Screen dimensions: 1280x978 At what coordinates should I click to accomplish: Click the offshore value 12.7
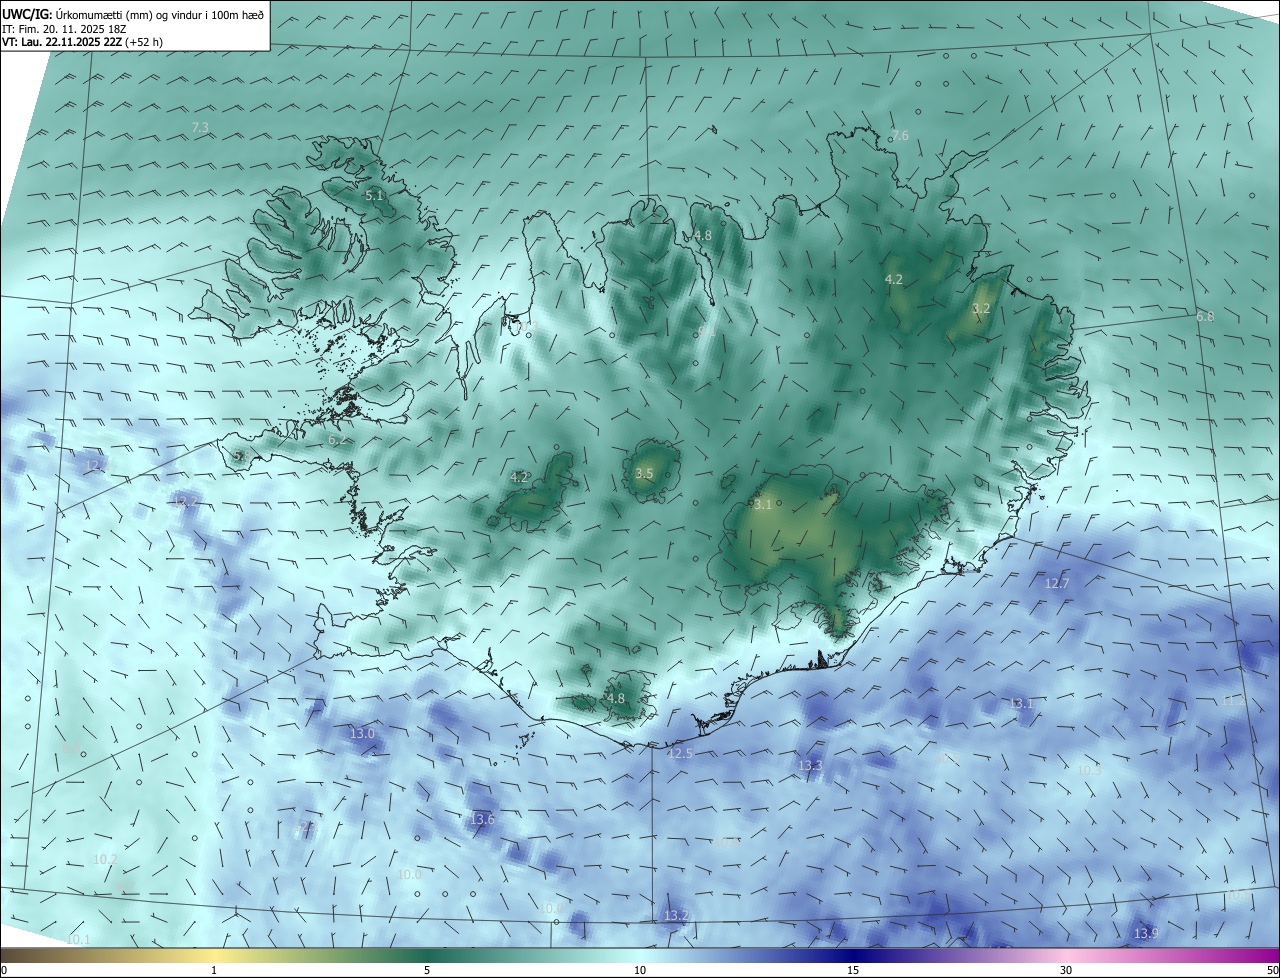tap(1057, 583)
